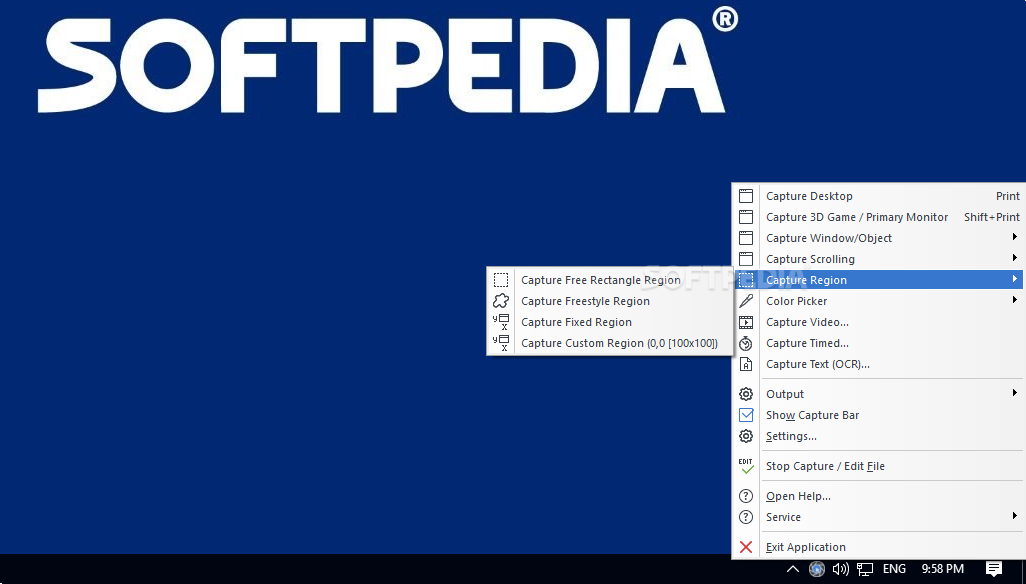
Task: Click the Capture Text OCR document icon
Action: [x=746, y=364]
